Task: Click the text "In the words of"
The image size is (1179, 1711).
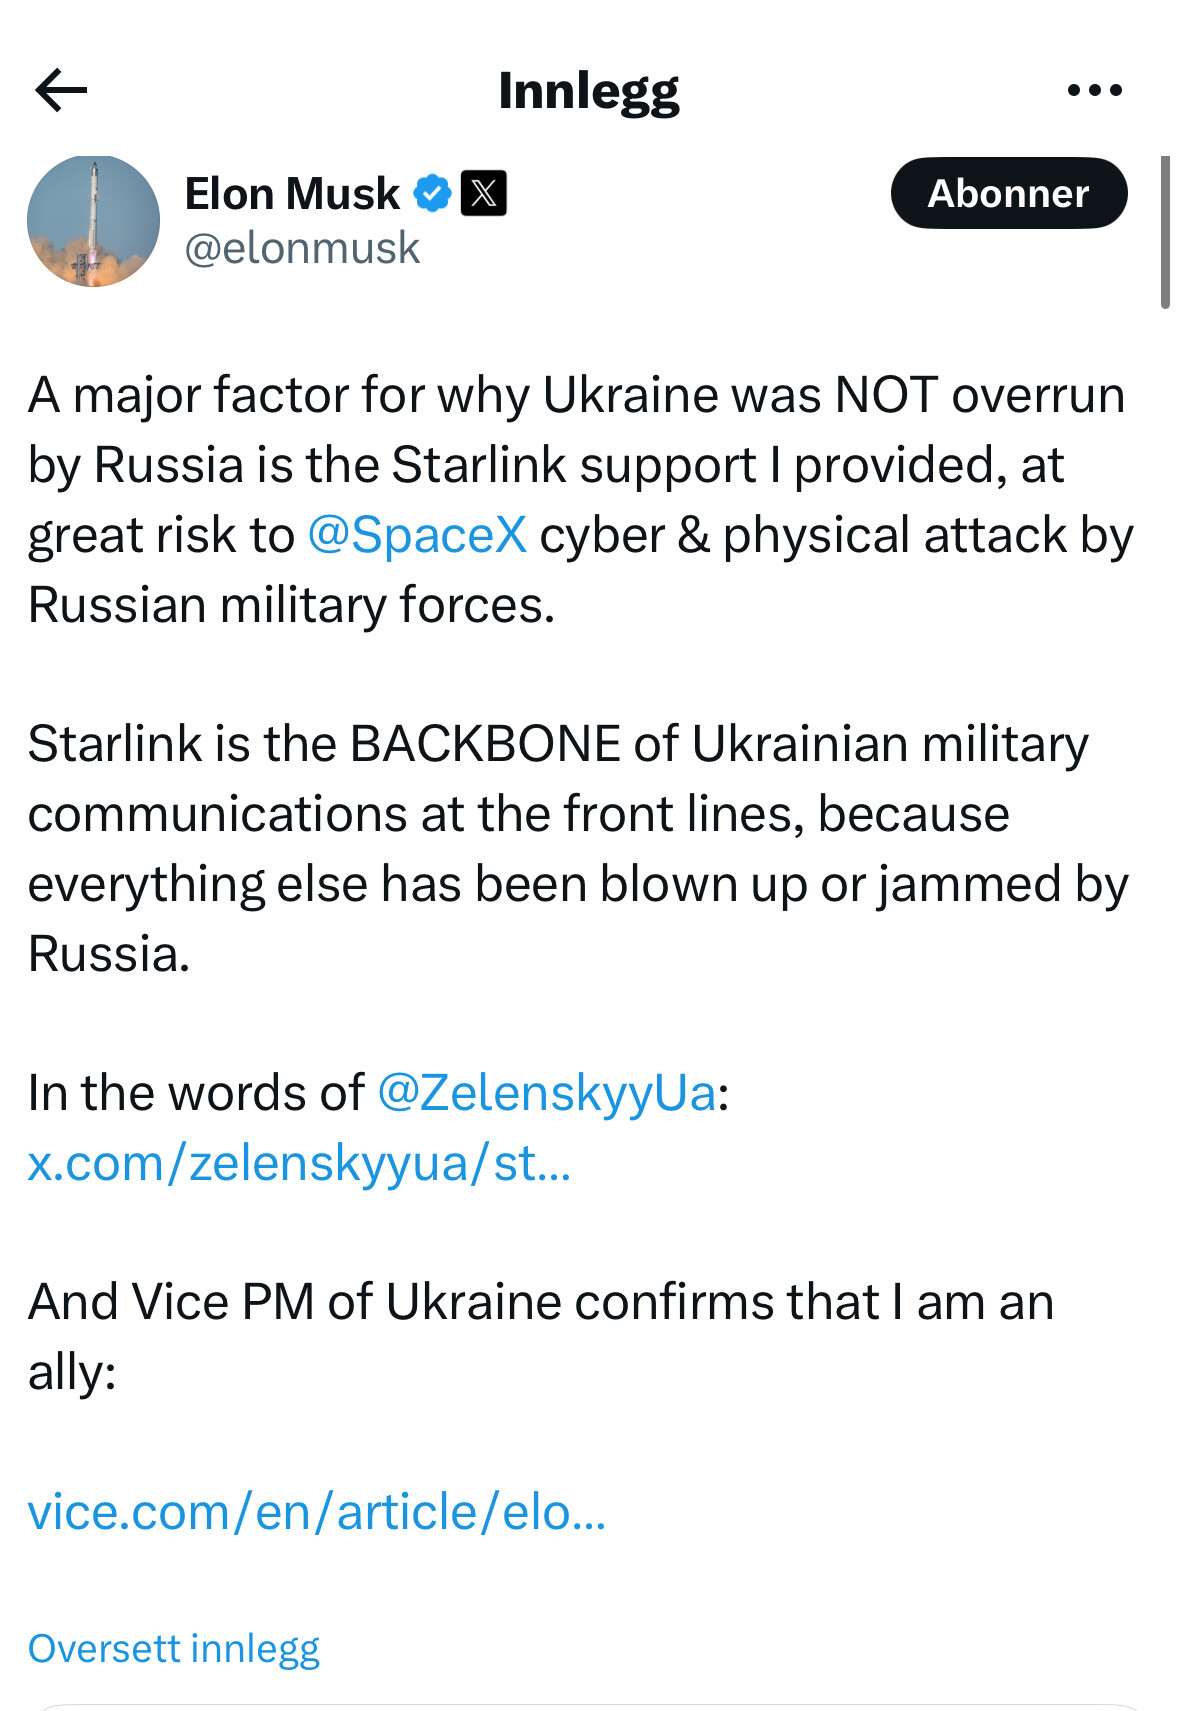Action: click(x=196, y=1092)
